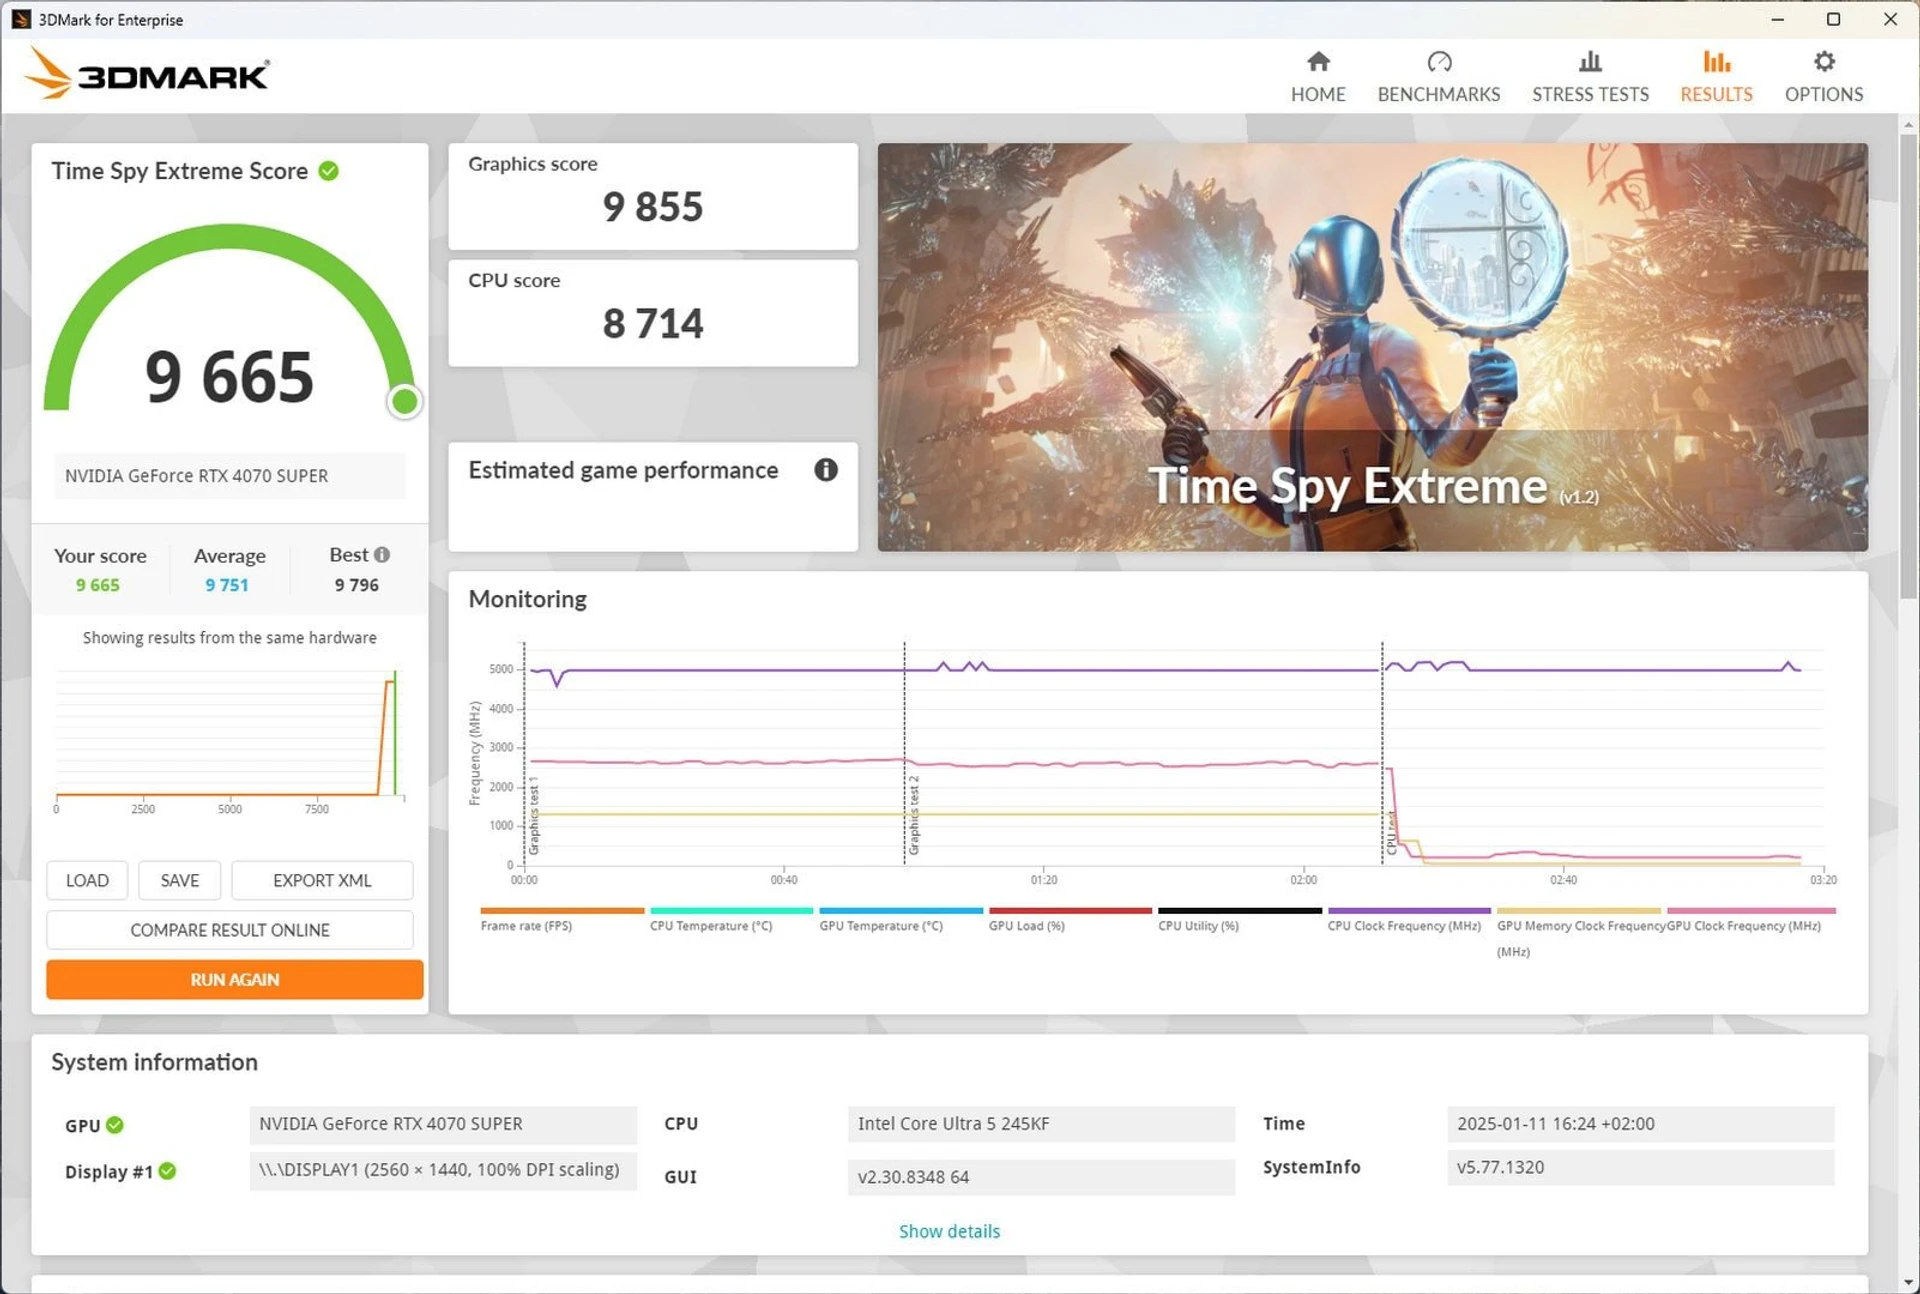The height and width of the screenshot is (1294, 1920).
Task: Click the GPU field in System information
Action: click(x=443, y=1124)
